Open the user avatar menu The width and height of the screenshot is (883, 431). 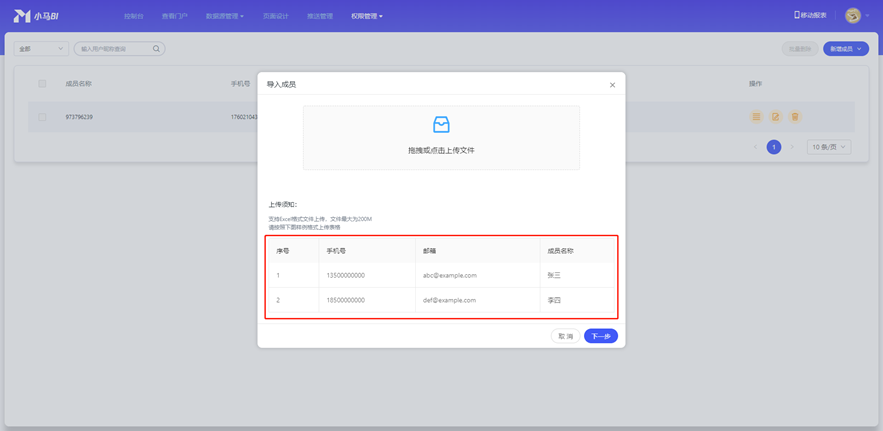click(853, 16)
